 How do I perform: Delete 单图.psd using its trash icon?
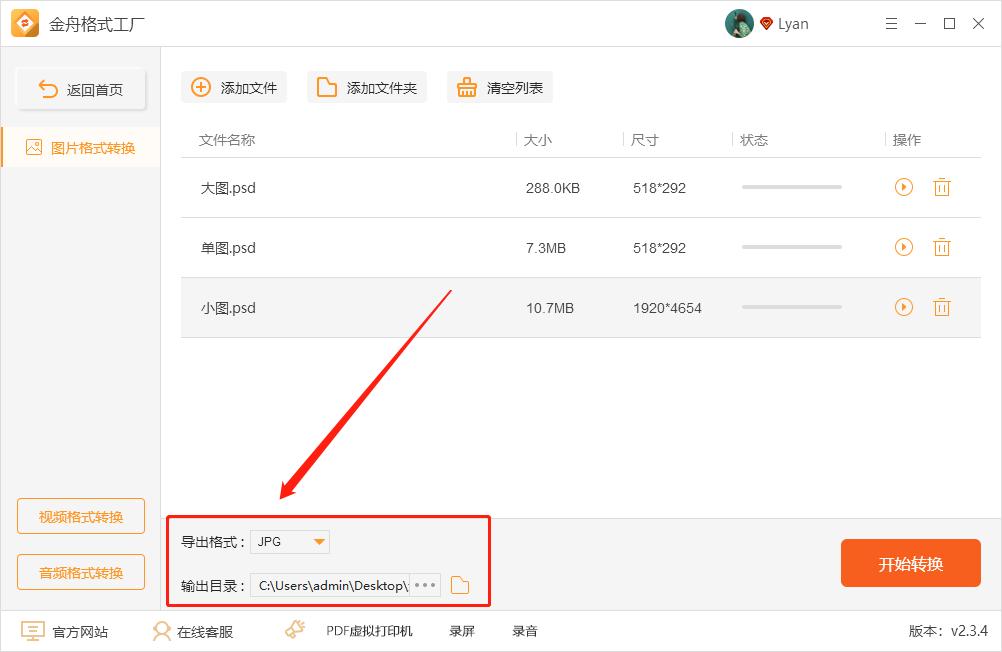coord(941,247)
